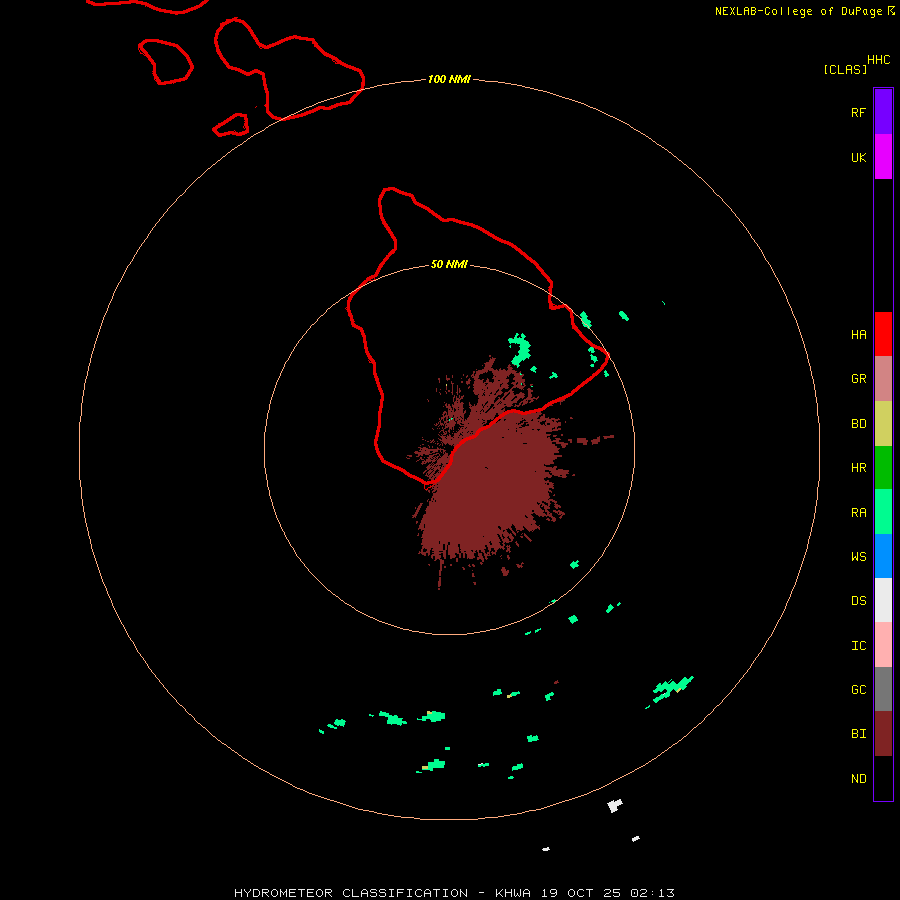Click the WS blue legend swatch
Image resolution: width=900 pixels, height=900 pixels.
tap(883, 556)
